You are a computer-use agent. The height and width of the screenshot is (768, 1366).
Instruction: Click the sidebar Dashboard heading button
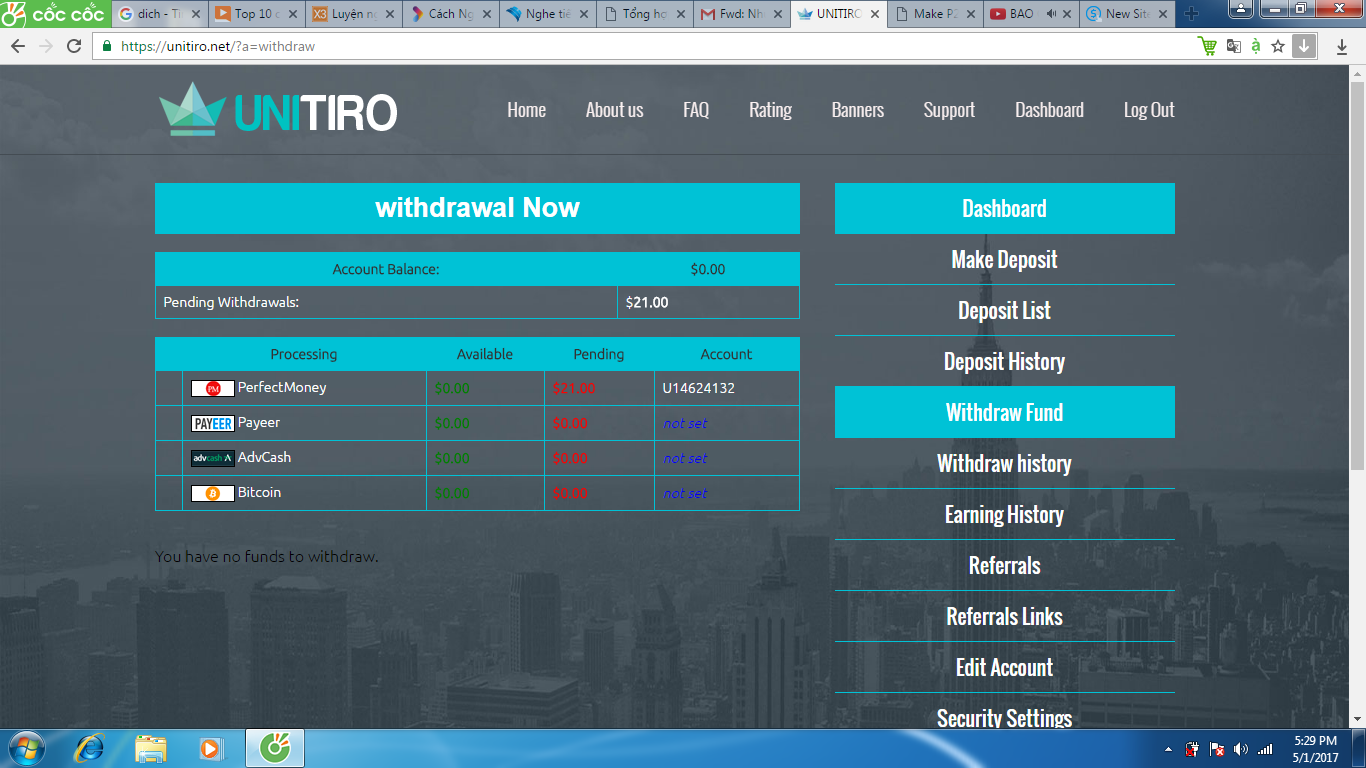[x=1005, y=208]
